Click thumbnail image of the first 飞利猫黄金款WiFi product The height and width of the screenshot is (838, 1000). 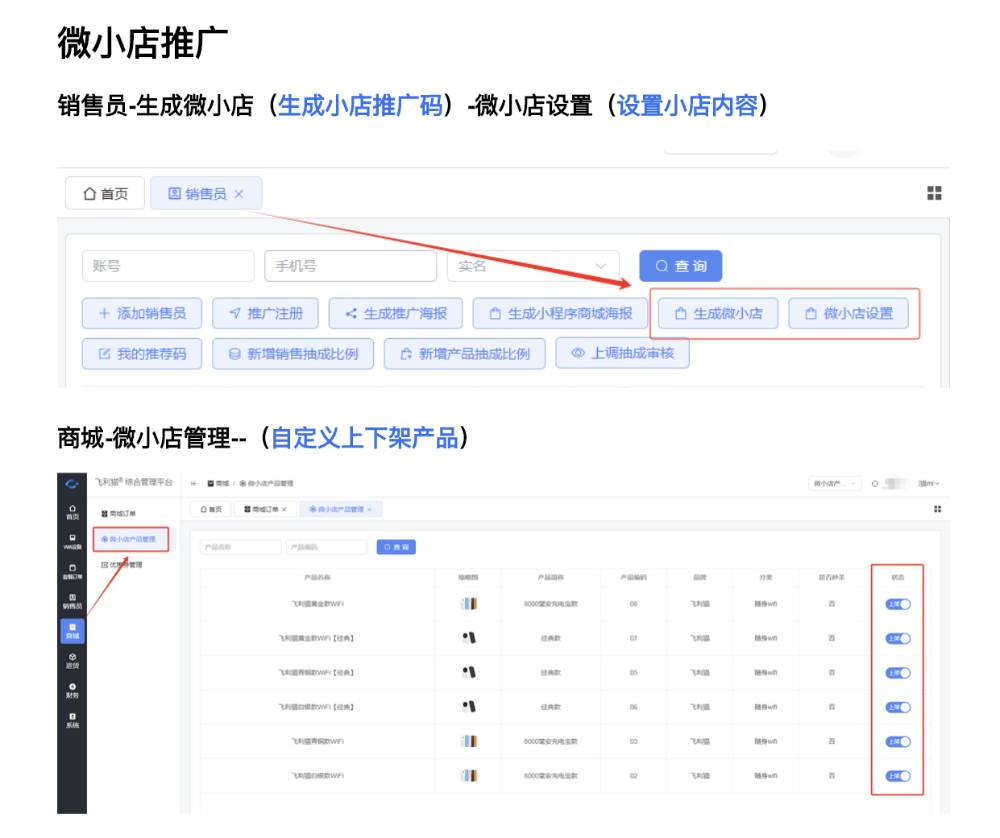click(x=468, y=604)
